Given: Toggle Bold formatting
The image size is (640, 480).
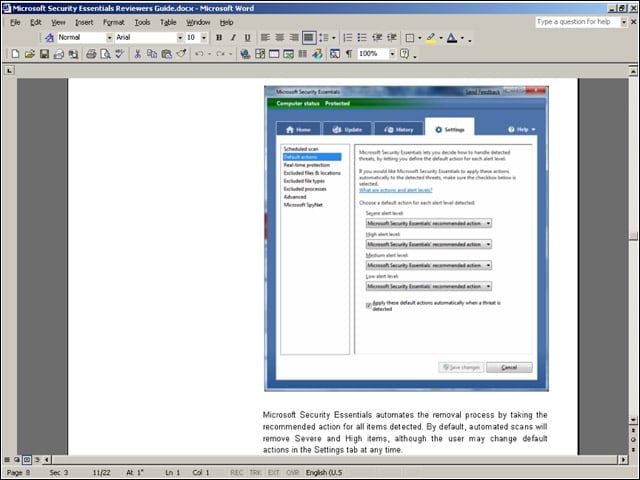Looking at the screenshot, I should (x=219, y=38).
